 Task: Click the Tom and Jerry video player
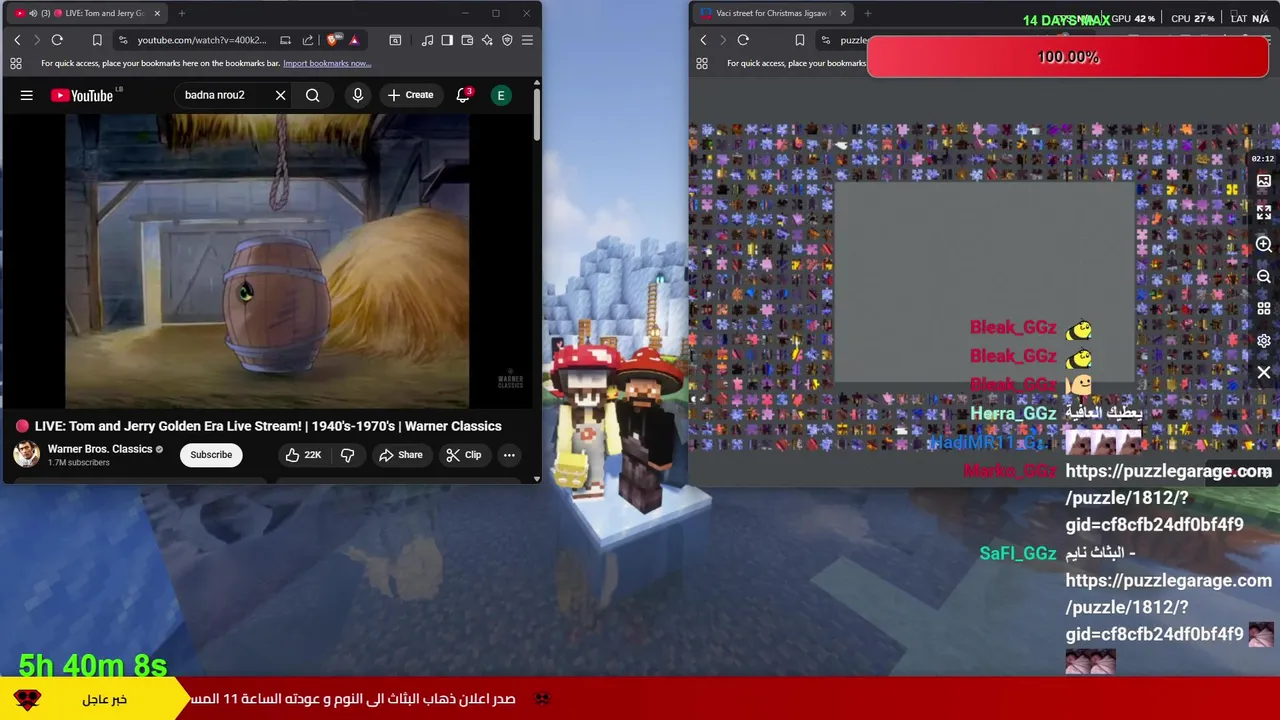coord(267,260)
